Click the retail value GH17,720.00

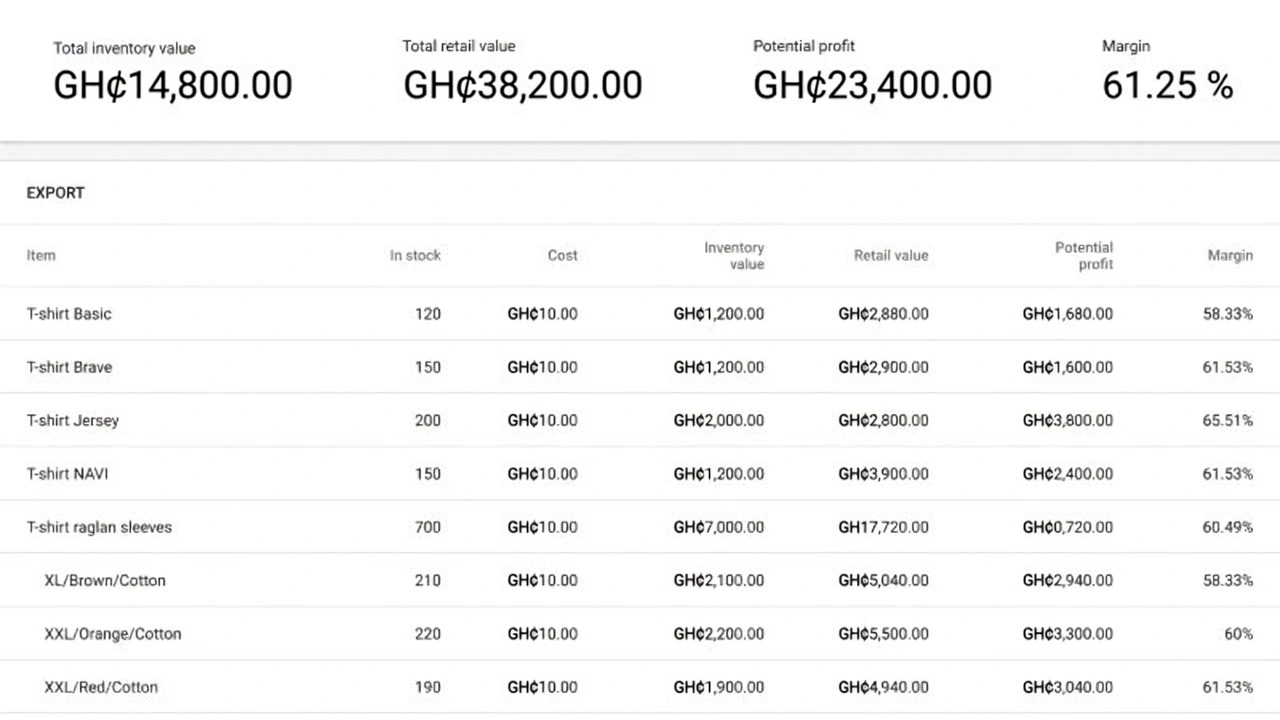(883, 527)
